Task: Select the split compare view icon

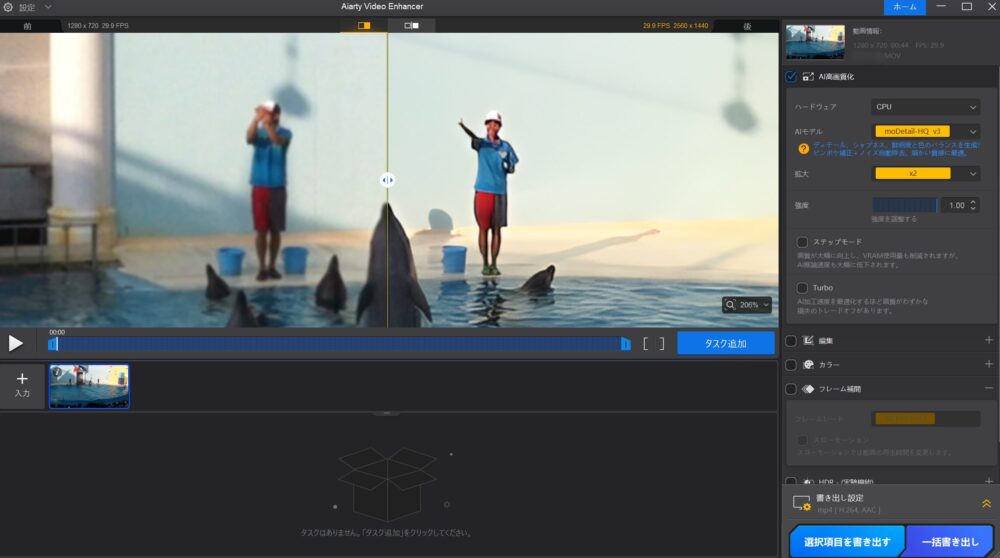Action: pyautogui.click(x=364, y=25)
